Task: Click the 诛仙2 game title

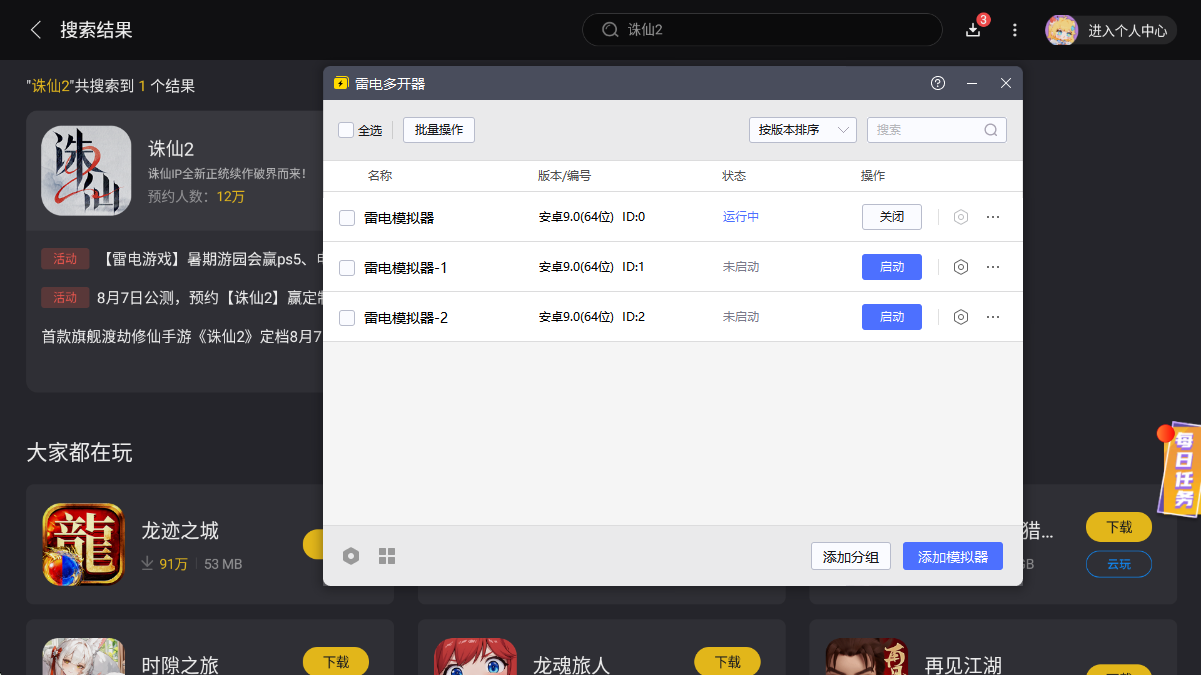Action: click(x=171, y=149)
